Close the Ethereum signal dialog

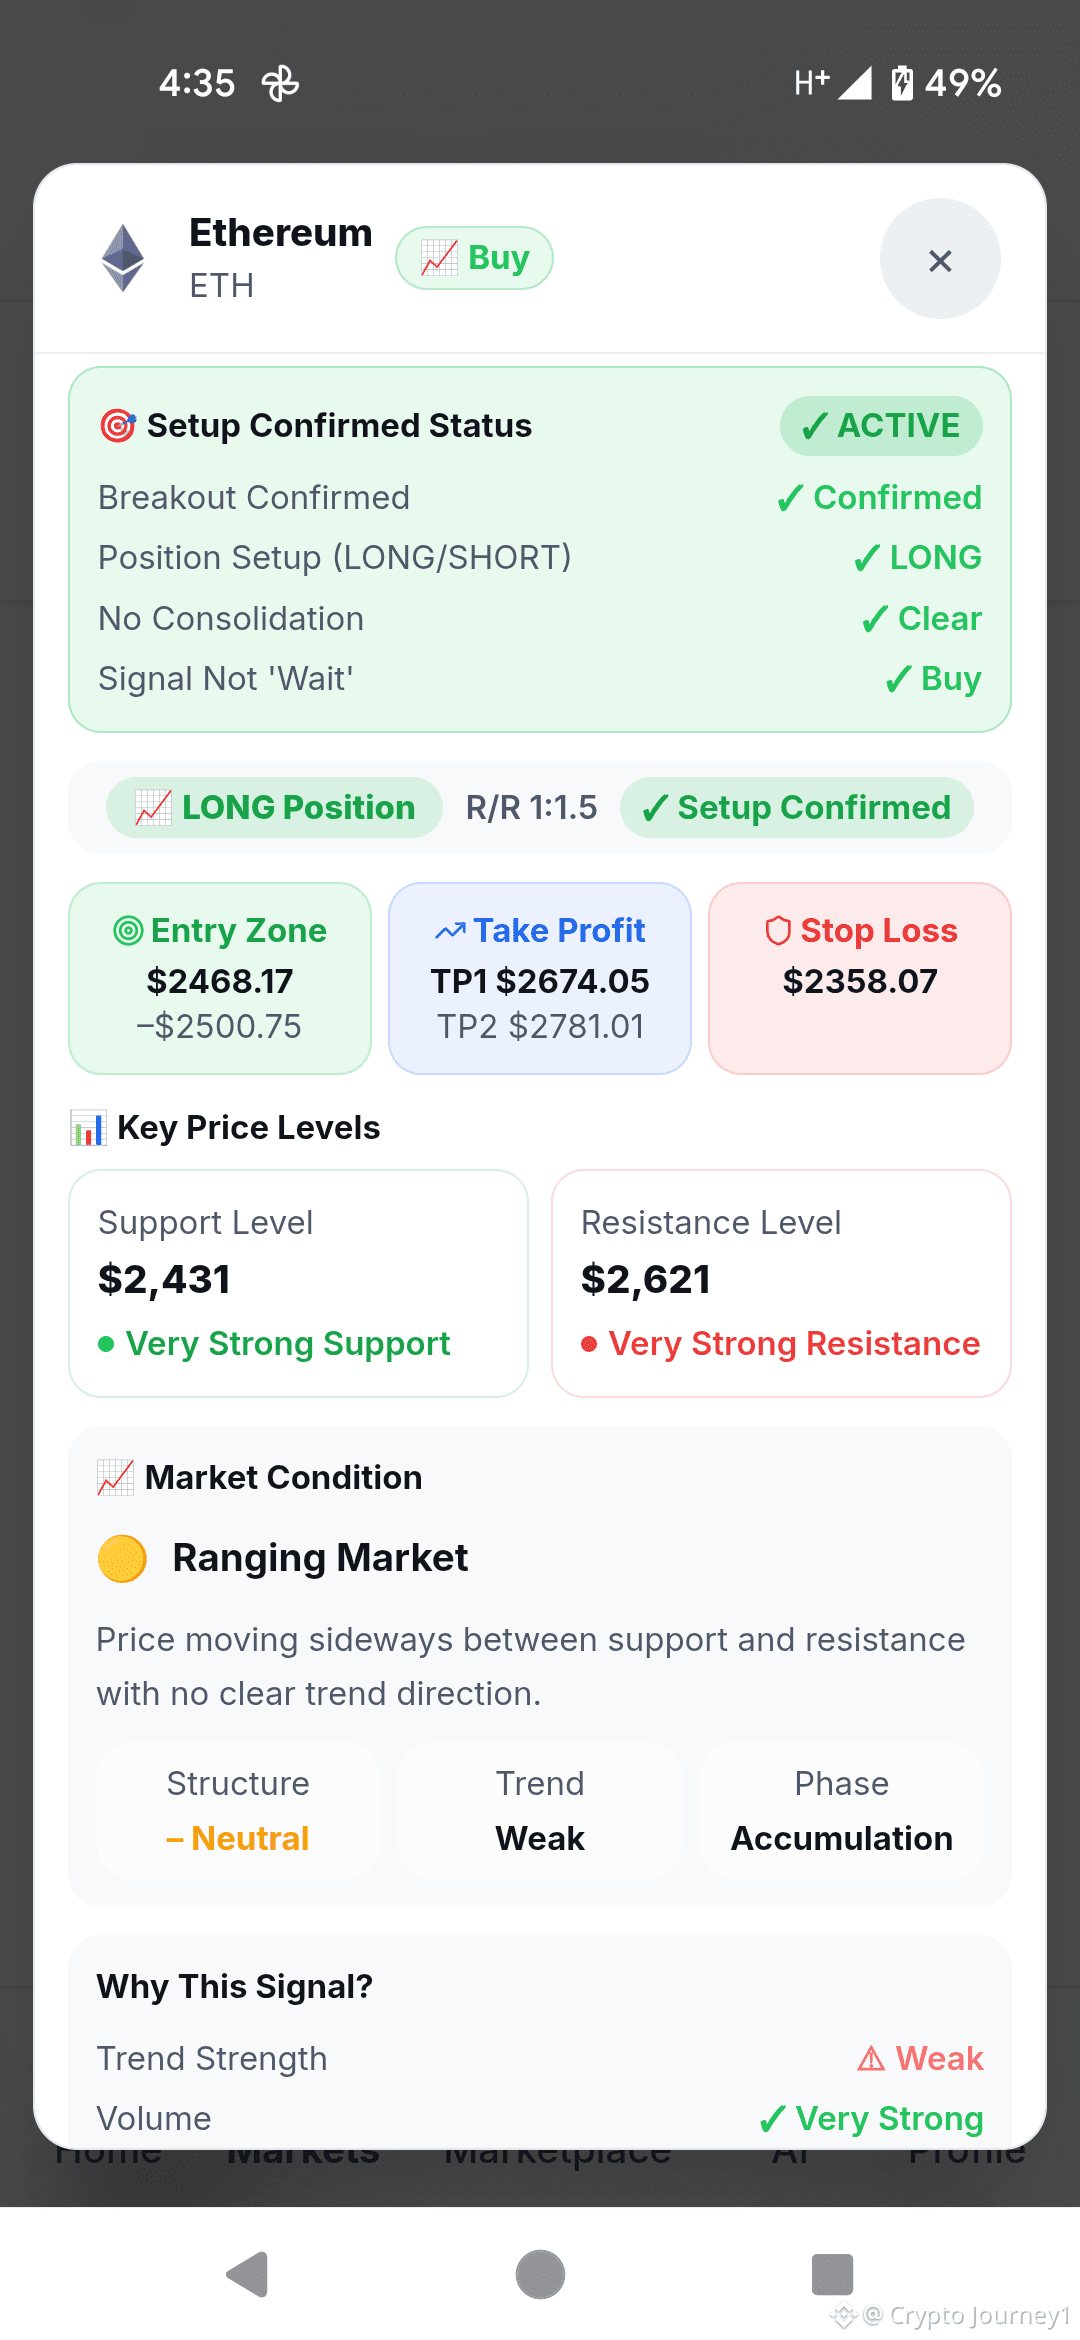(940, 259)
